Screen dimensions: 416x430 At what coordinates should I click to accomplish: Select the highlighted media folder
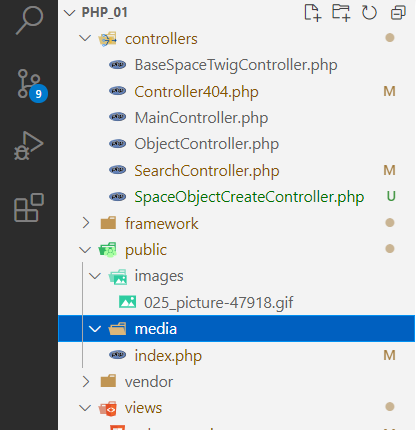click(237, 329)
